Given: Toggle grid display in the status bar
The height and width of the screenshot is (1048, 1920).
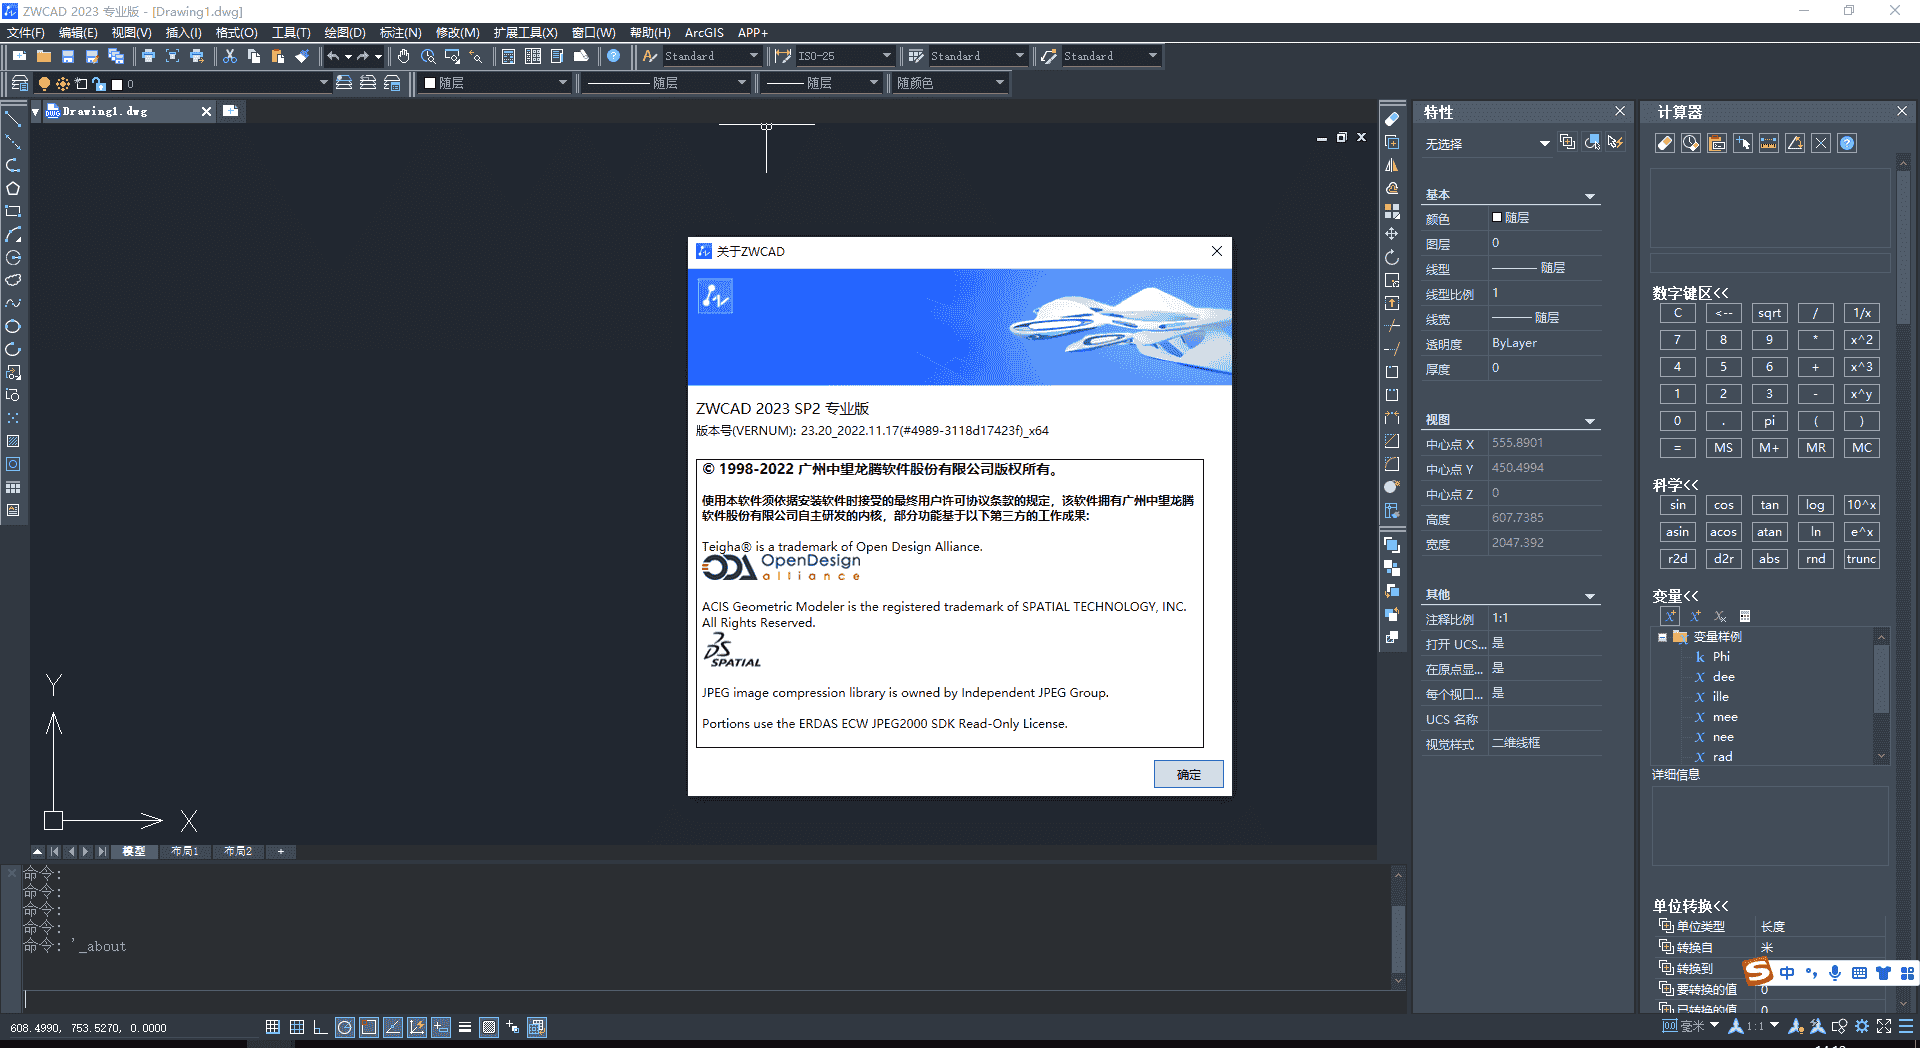Looking at the screenshot, I should (297, 1027).
